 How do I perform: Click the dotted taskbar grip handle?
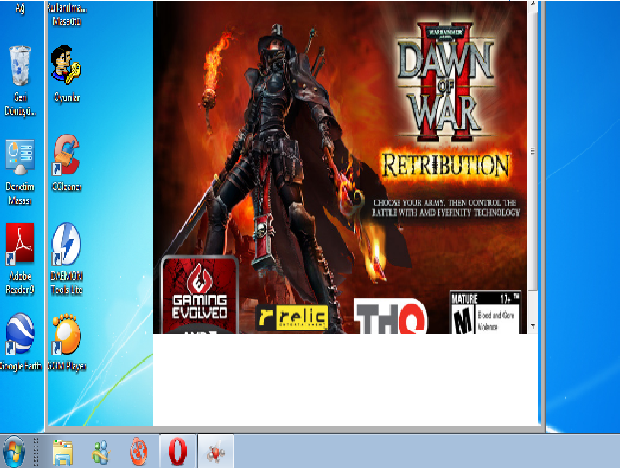click(36, 452)
